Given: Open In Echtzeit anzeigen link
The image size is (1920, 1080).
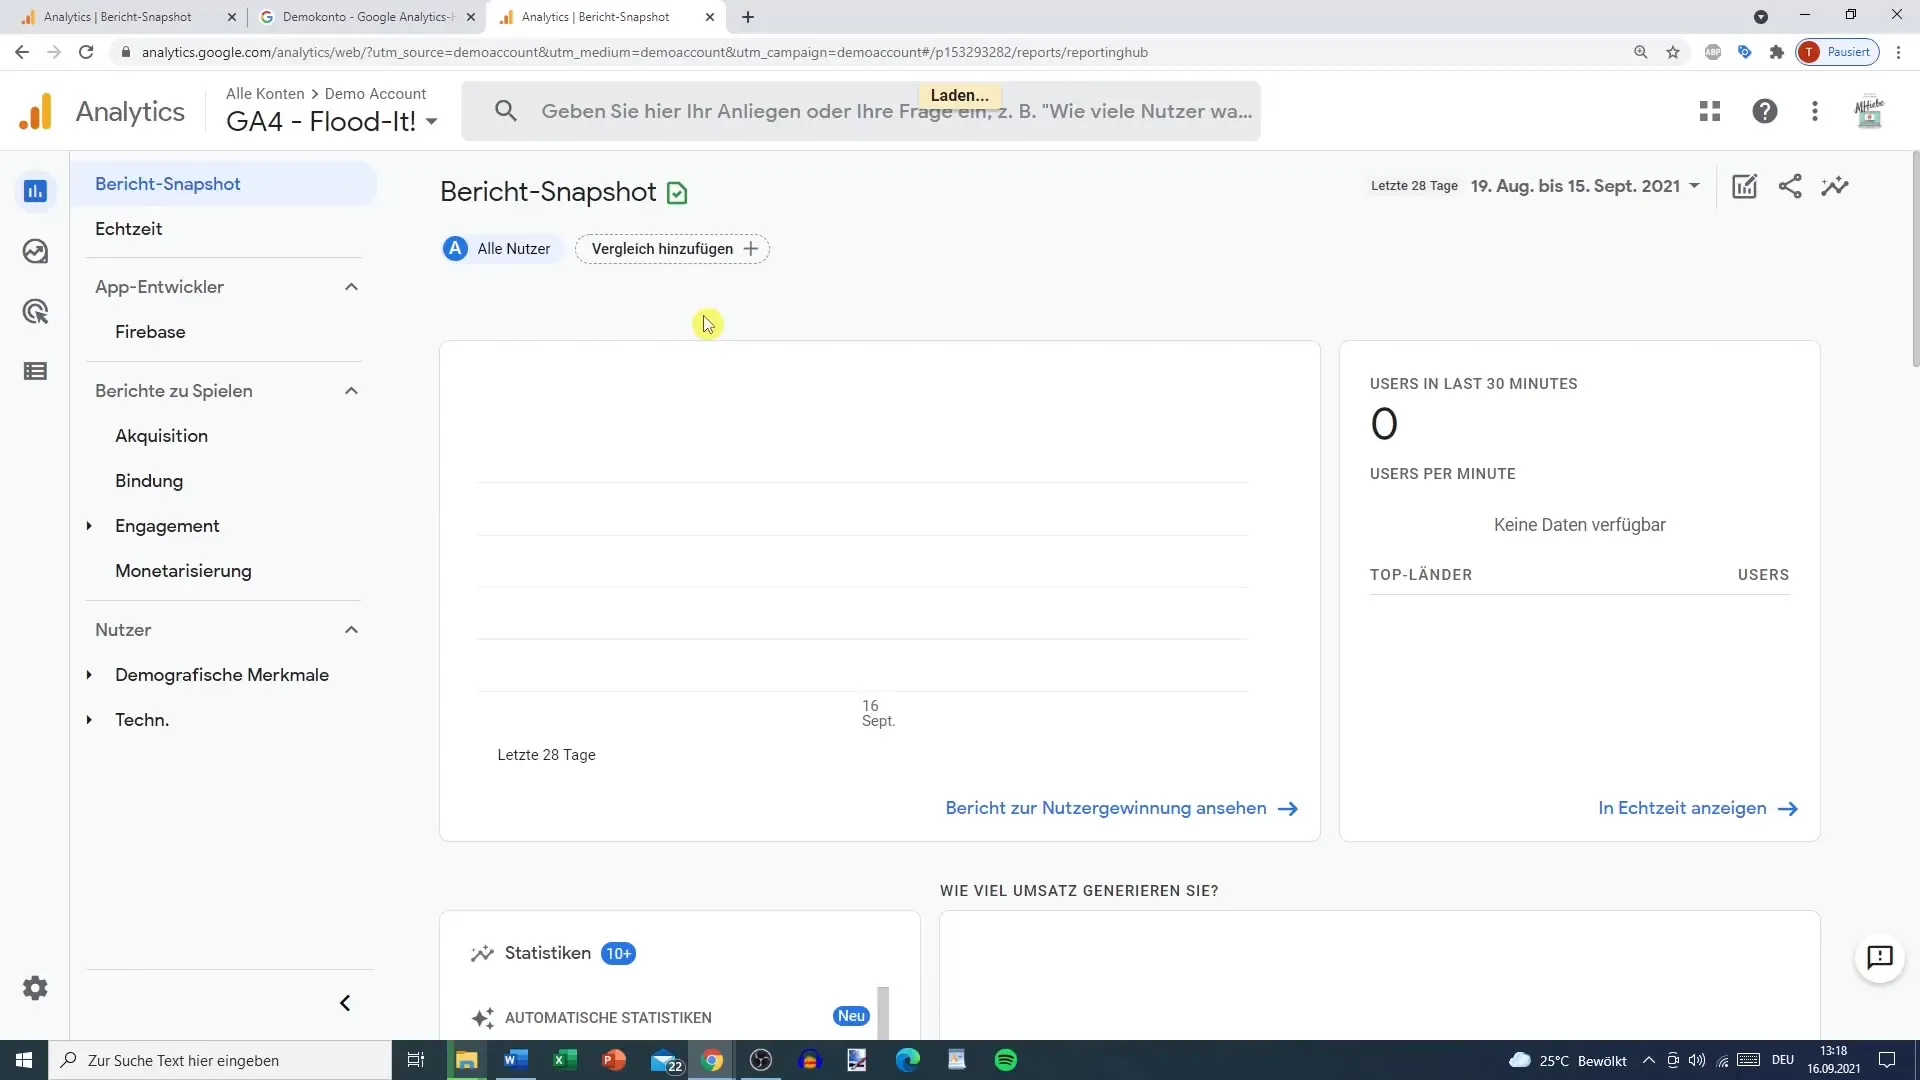Looking at the screenshot, I should 1698,808.
